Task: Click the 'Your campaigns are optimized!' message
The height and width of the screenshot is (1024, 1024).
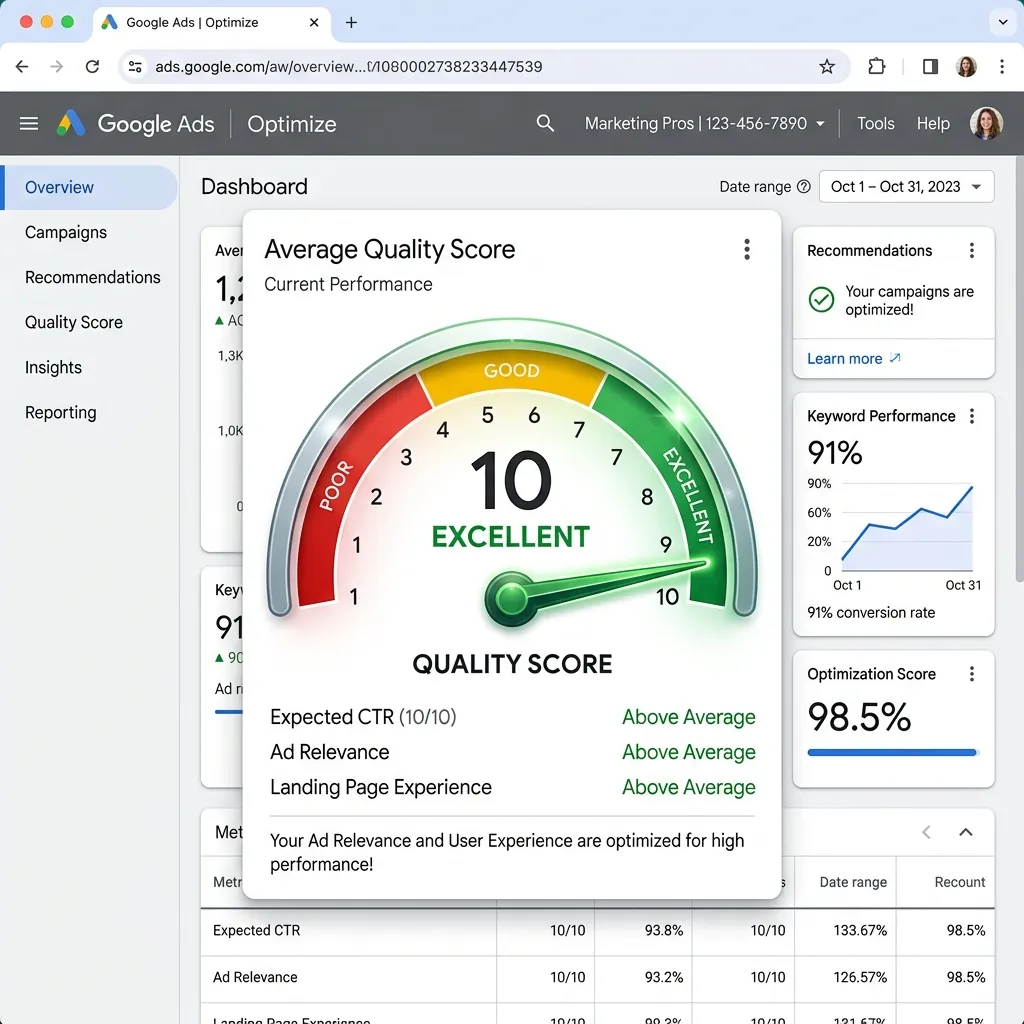Action: coord(909,300)
